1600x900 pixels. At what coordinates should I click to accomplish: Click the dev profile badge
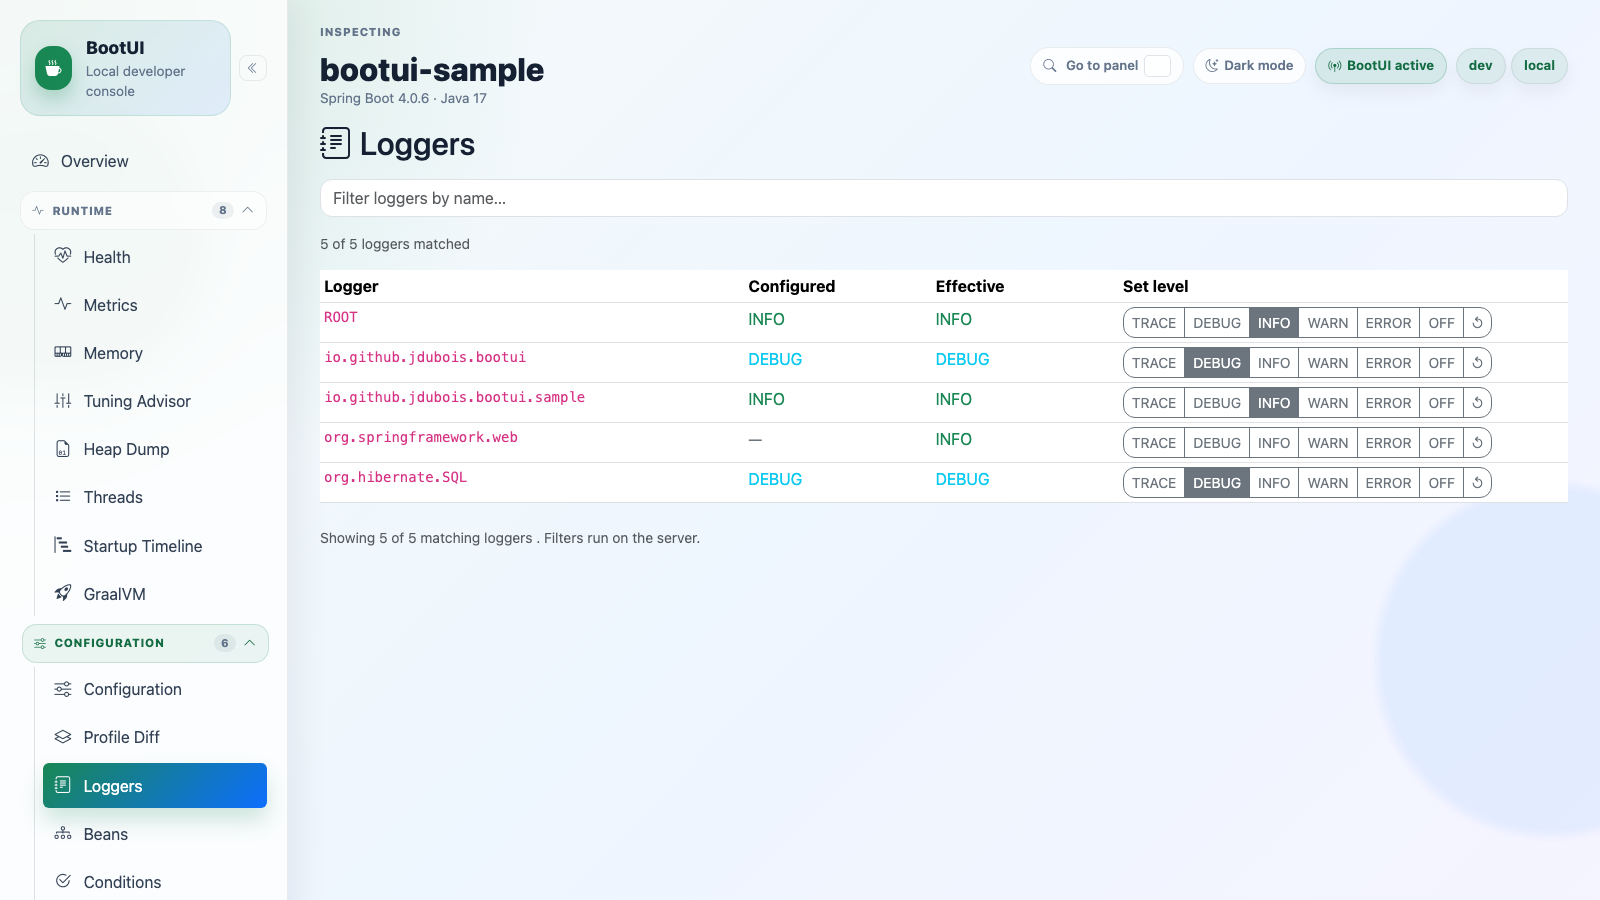[1480, 66]
